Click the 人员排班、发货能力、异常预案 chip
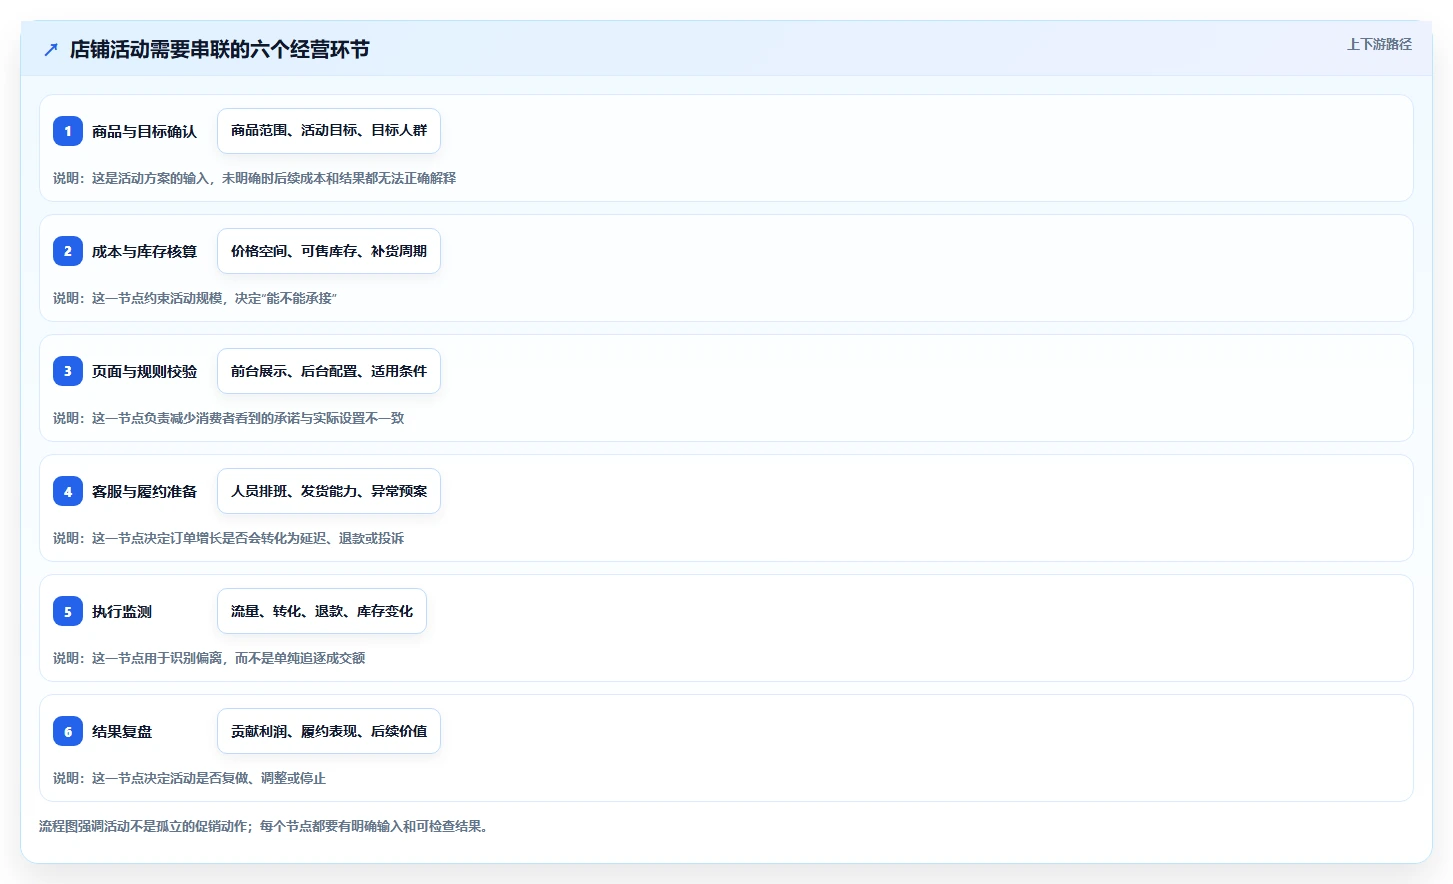The image size is (1453, 884). (x=329, y=491)
